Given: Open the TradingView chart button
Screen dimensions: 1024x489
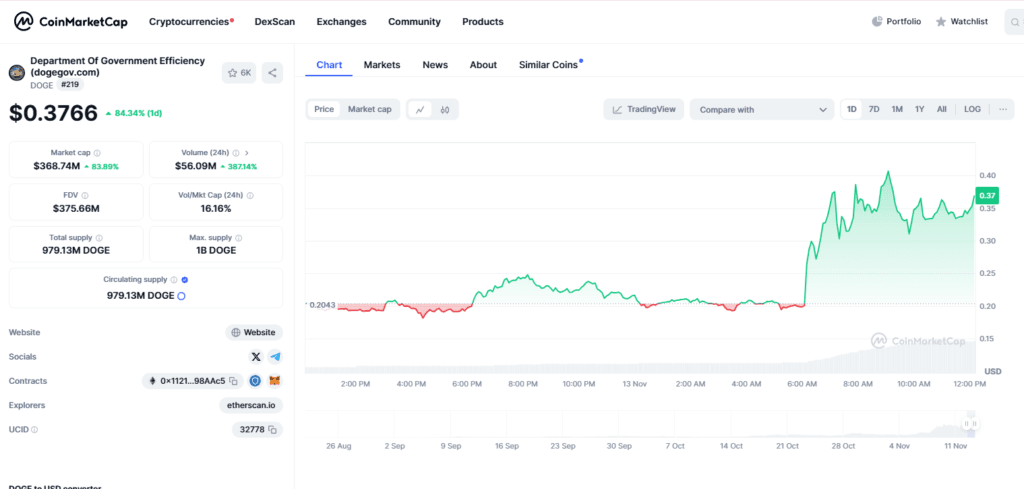Looking at the screenshot, I should 644,110.
